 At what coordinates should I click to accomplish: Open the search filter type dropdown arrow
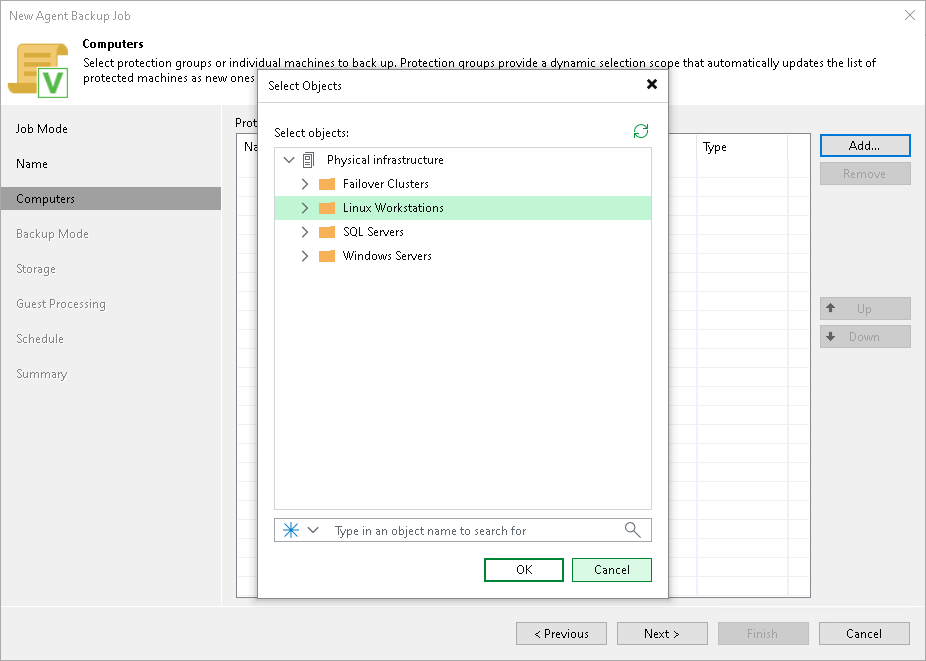click(x=313, y=530)
